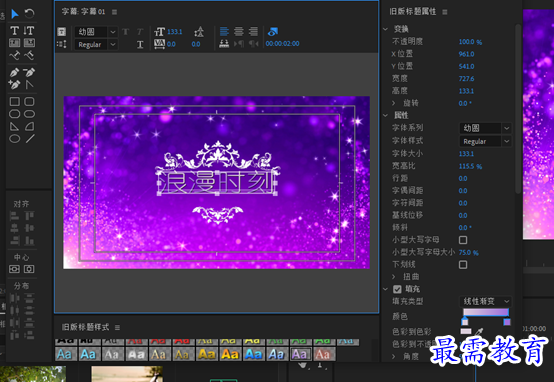This screenshot has height=382, width=554.
Task: Expand the 扭曲 section
Action: click(394, 277)
